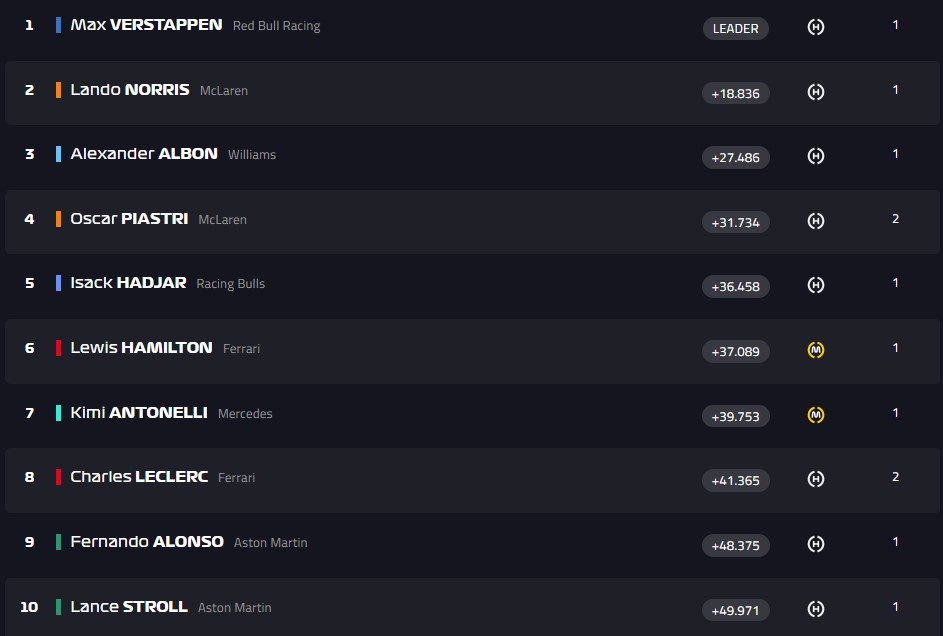This screenshot has width=943, height=636.
Task: Click the +18.836 gap badge
Action: point(735,93)
